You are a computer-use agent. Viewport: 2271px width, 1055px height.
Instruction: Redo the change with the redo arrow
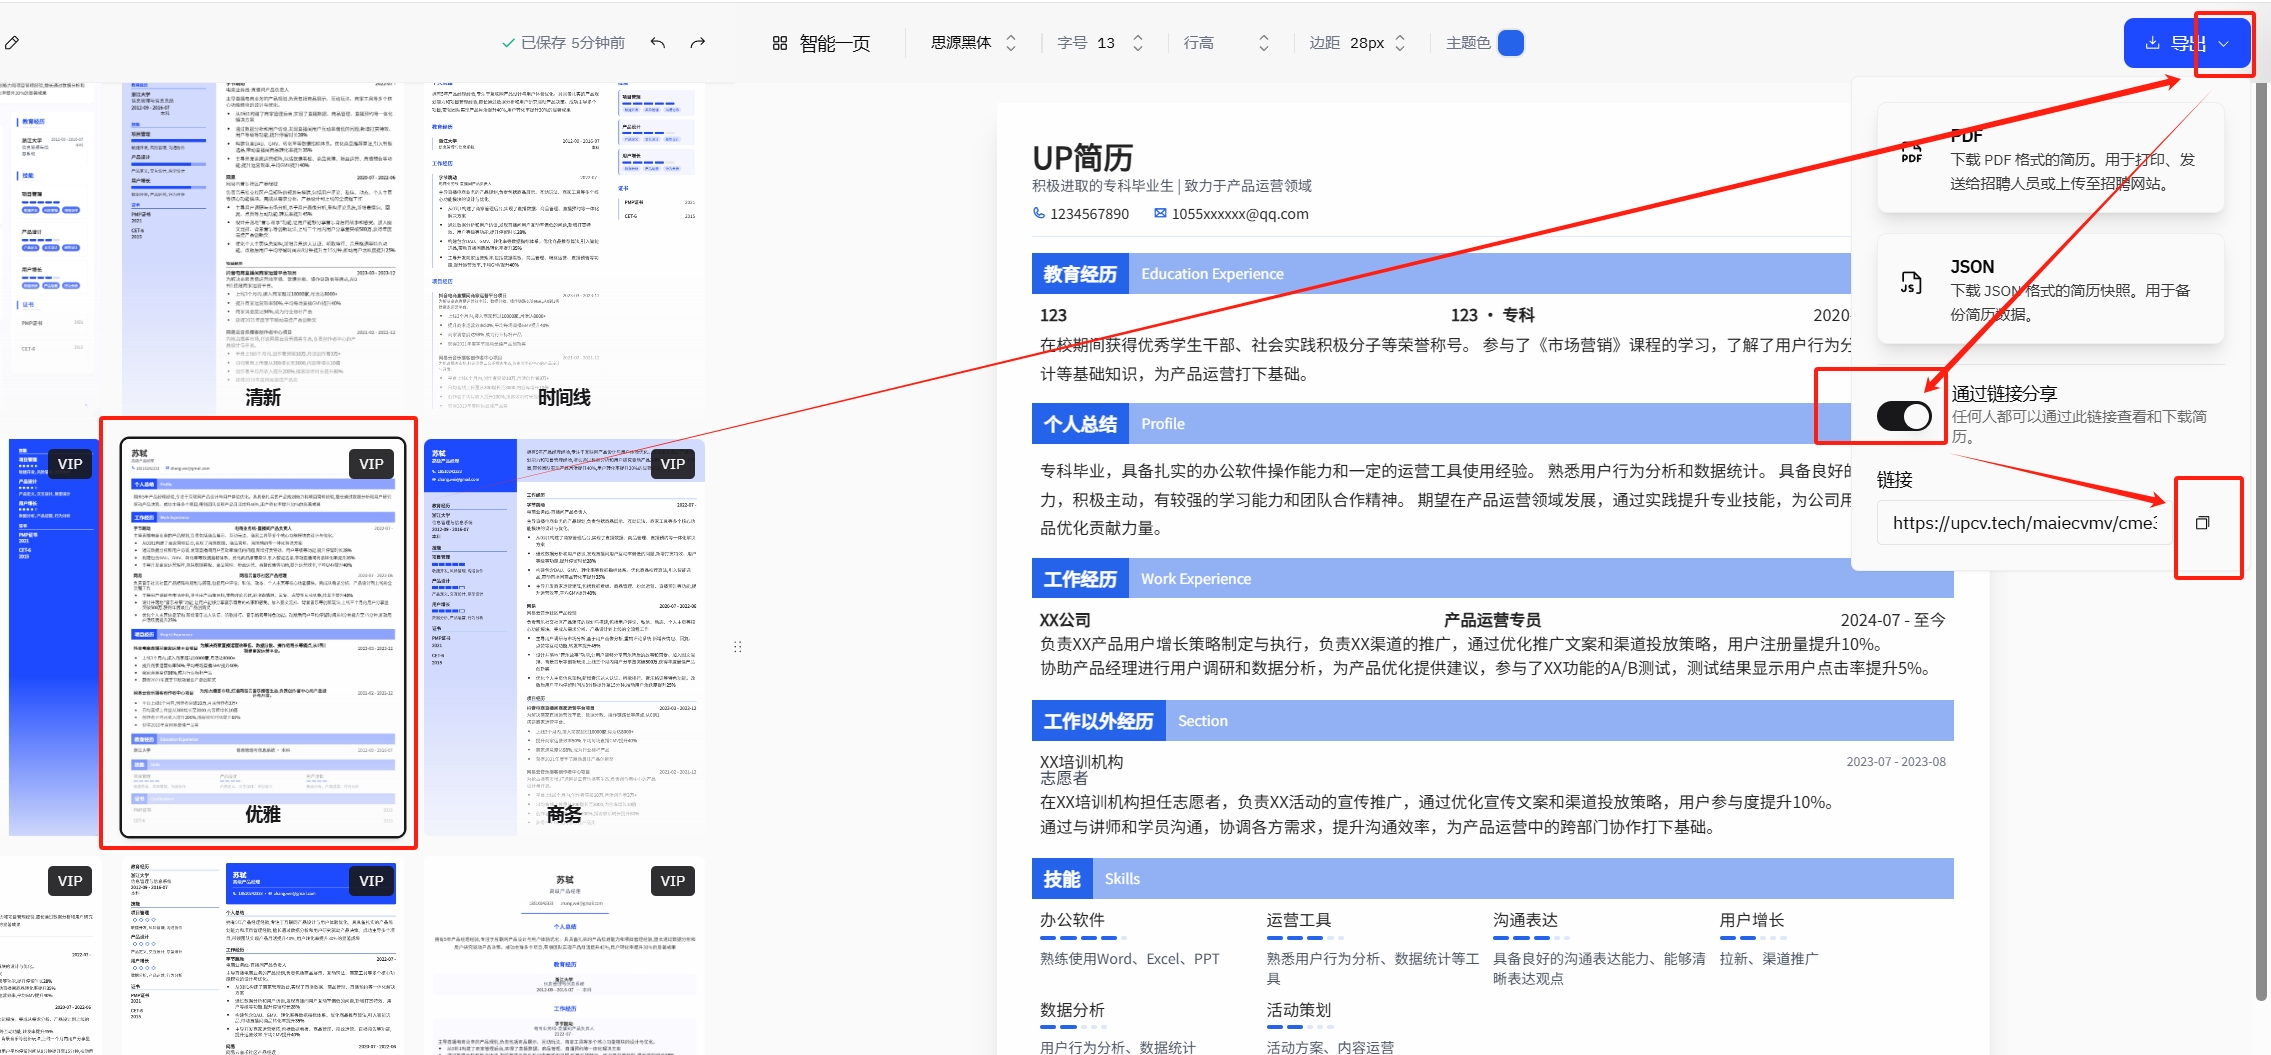(x=698, y=43)
